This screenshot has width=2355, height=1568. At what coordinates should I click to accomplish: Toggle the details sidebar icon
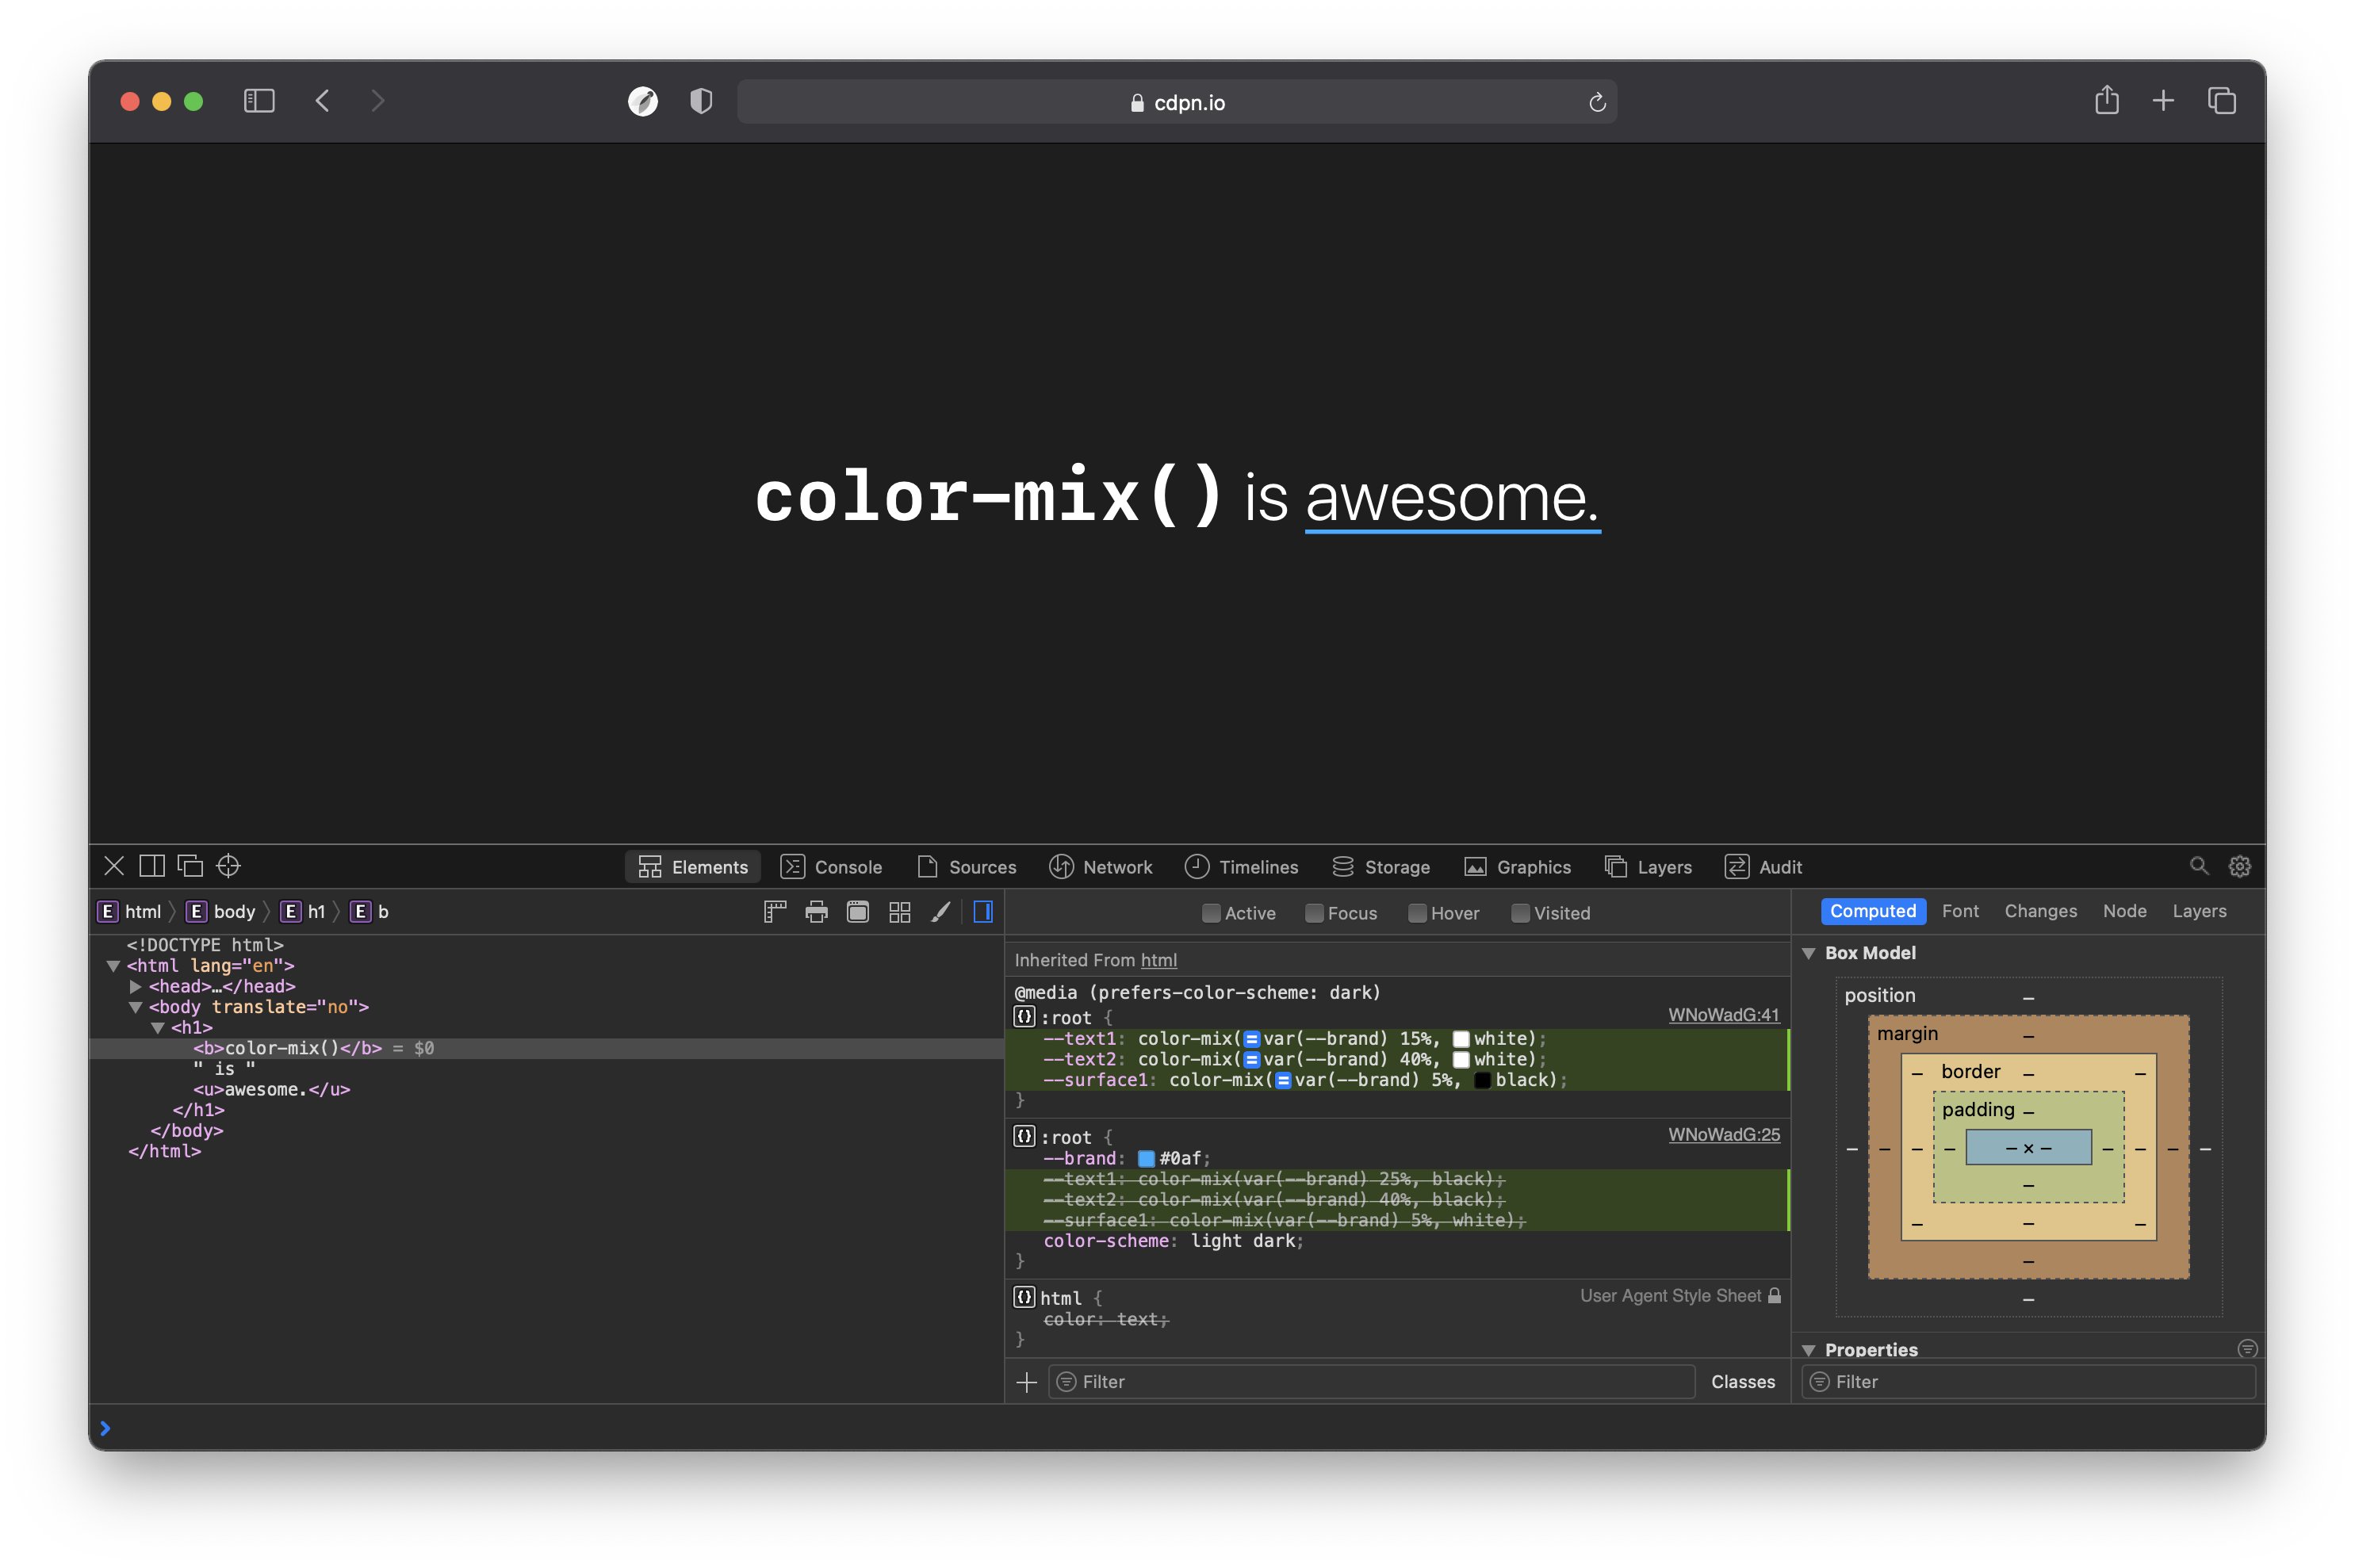(x=983, y=912)
